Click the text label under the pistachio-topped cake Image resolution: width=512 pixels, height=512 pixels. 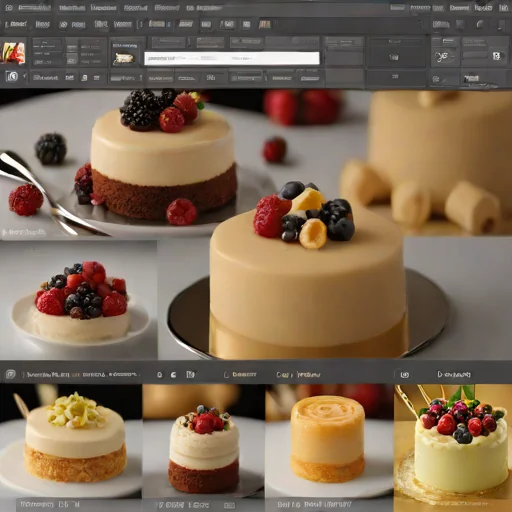point(50,504)
